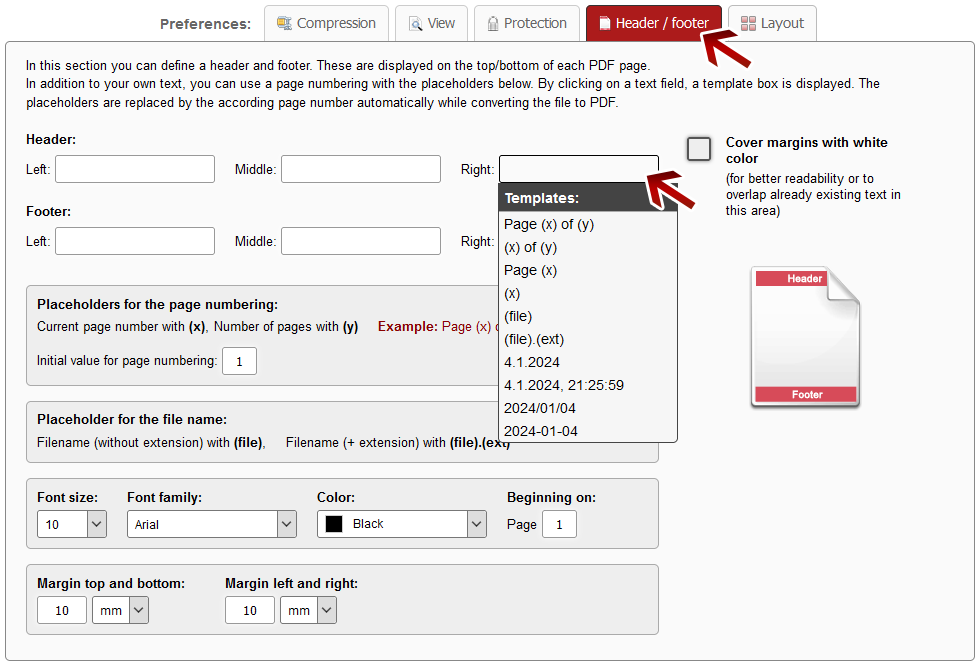
Task: Click the initial page numbering value field
Action: [x=239, y=361]
